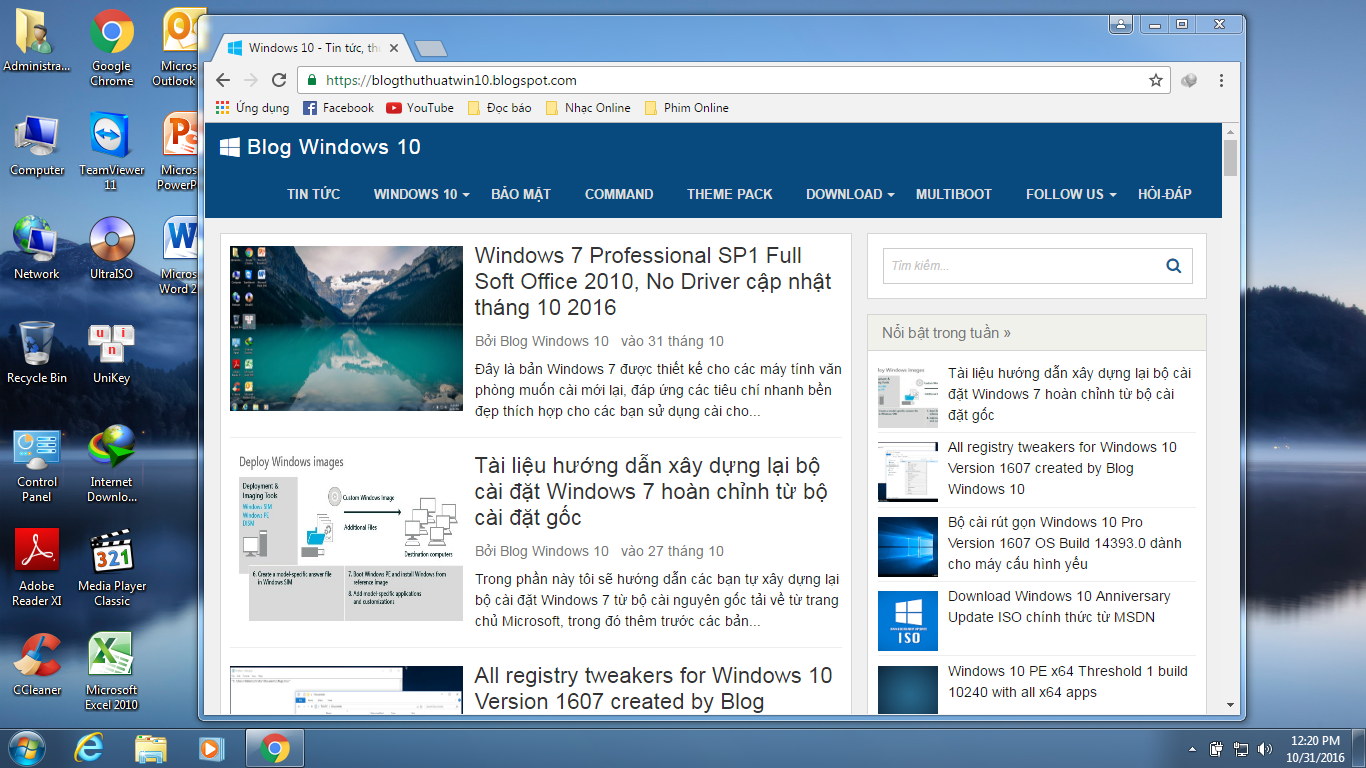Image resolution: width=1366 pixels, height=768 pixels.
Task: Open Nổi bật trong tuần heading
Action: 946,333
